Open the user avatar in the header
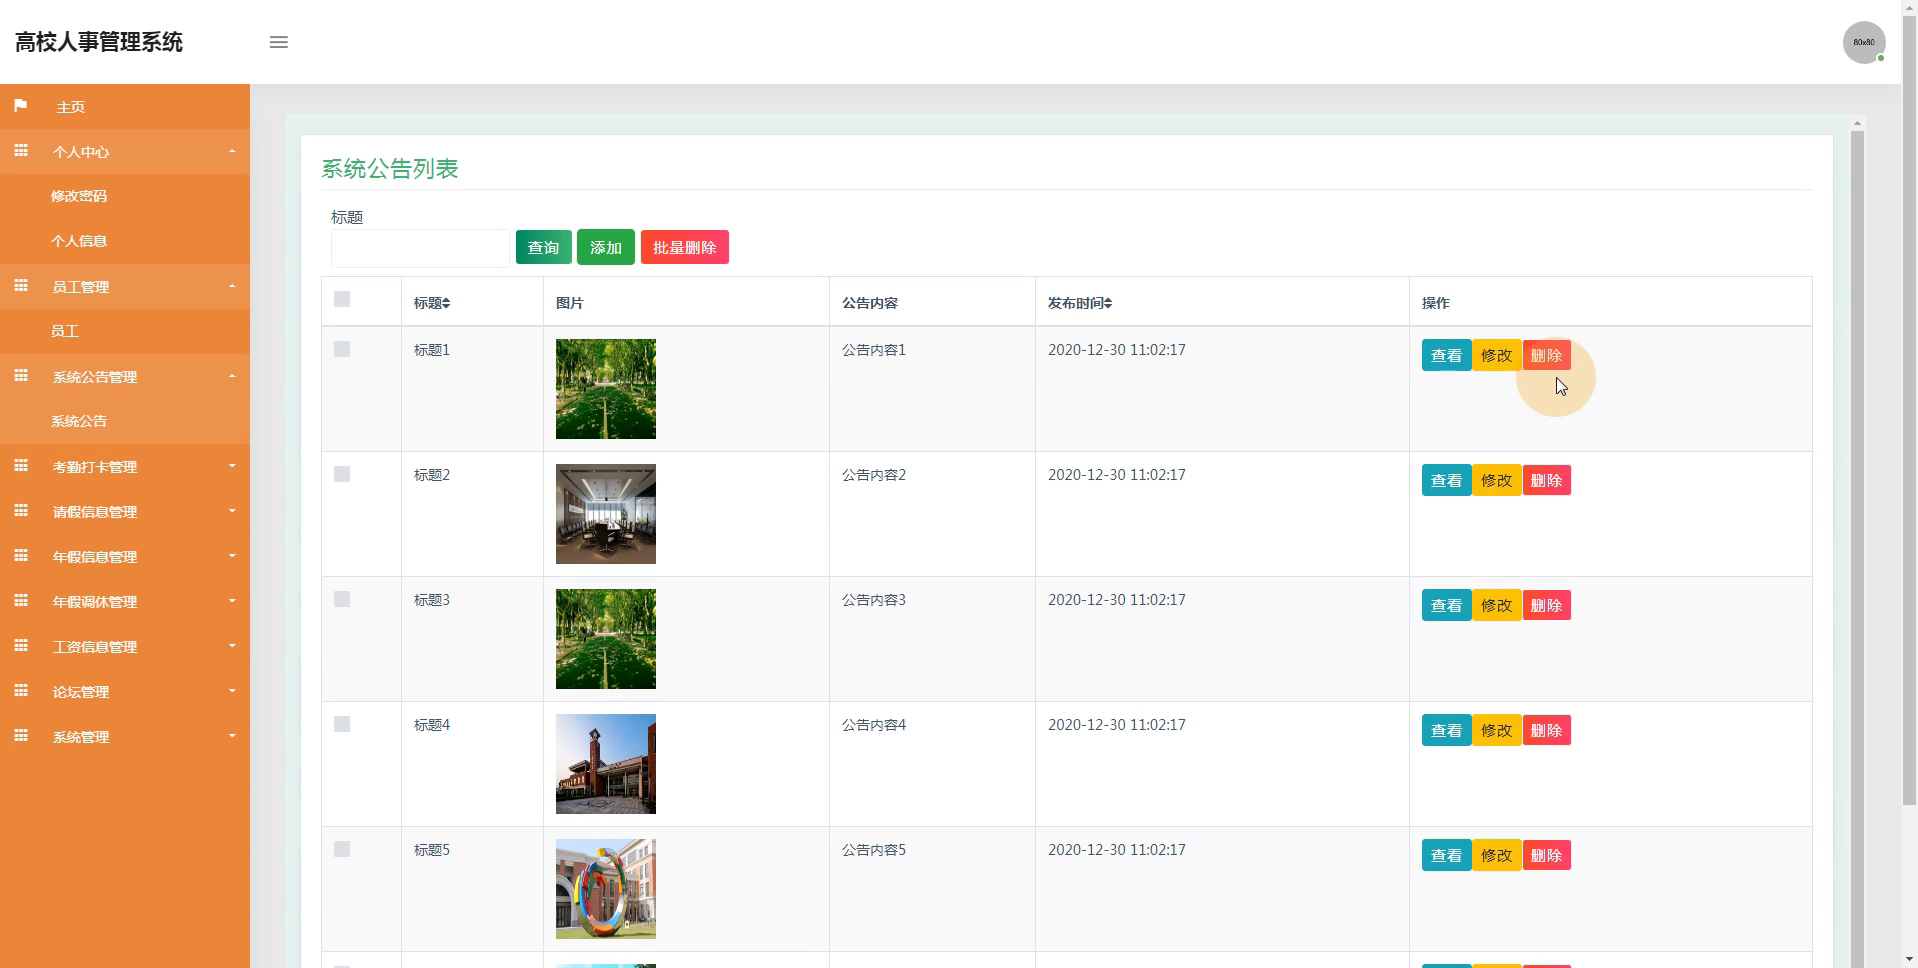The height and width of the screenshot is (968, 1918). pyautogui.click(x=1864, y=43)
